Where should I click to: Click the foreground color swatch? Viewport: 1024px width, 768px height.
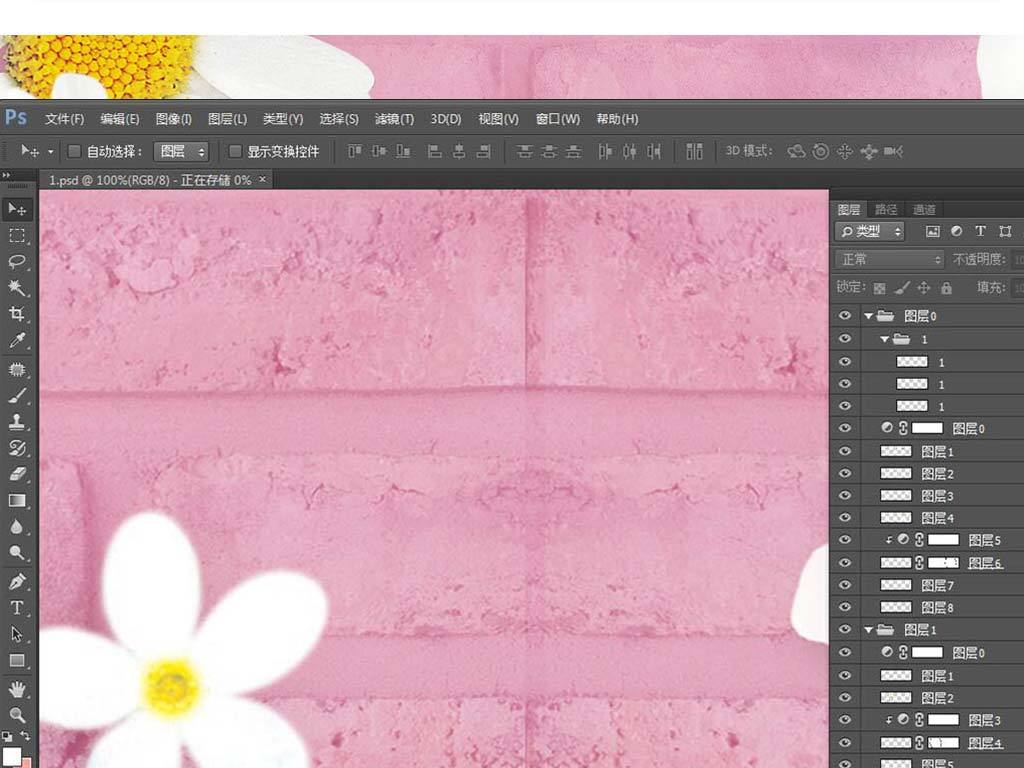[x=11, y=755]
